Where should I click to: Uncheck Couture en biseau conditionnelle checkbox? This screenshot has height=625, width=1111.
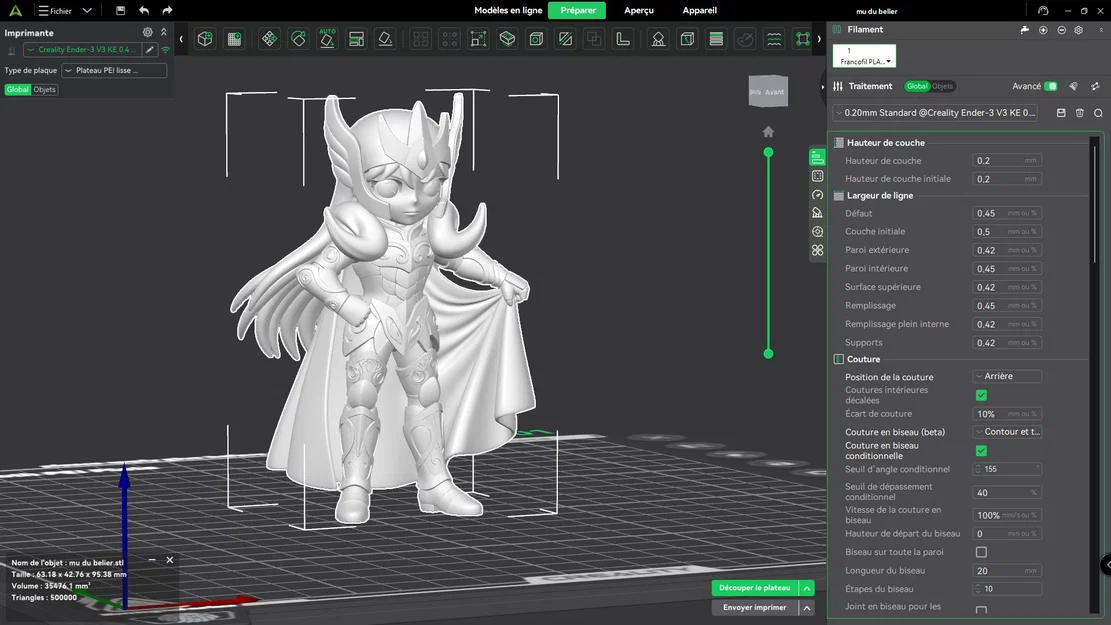point(981,451)
